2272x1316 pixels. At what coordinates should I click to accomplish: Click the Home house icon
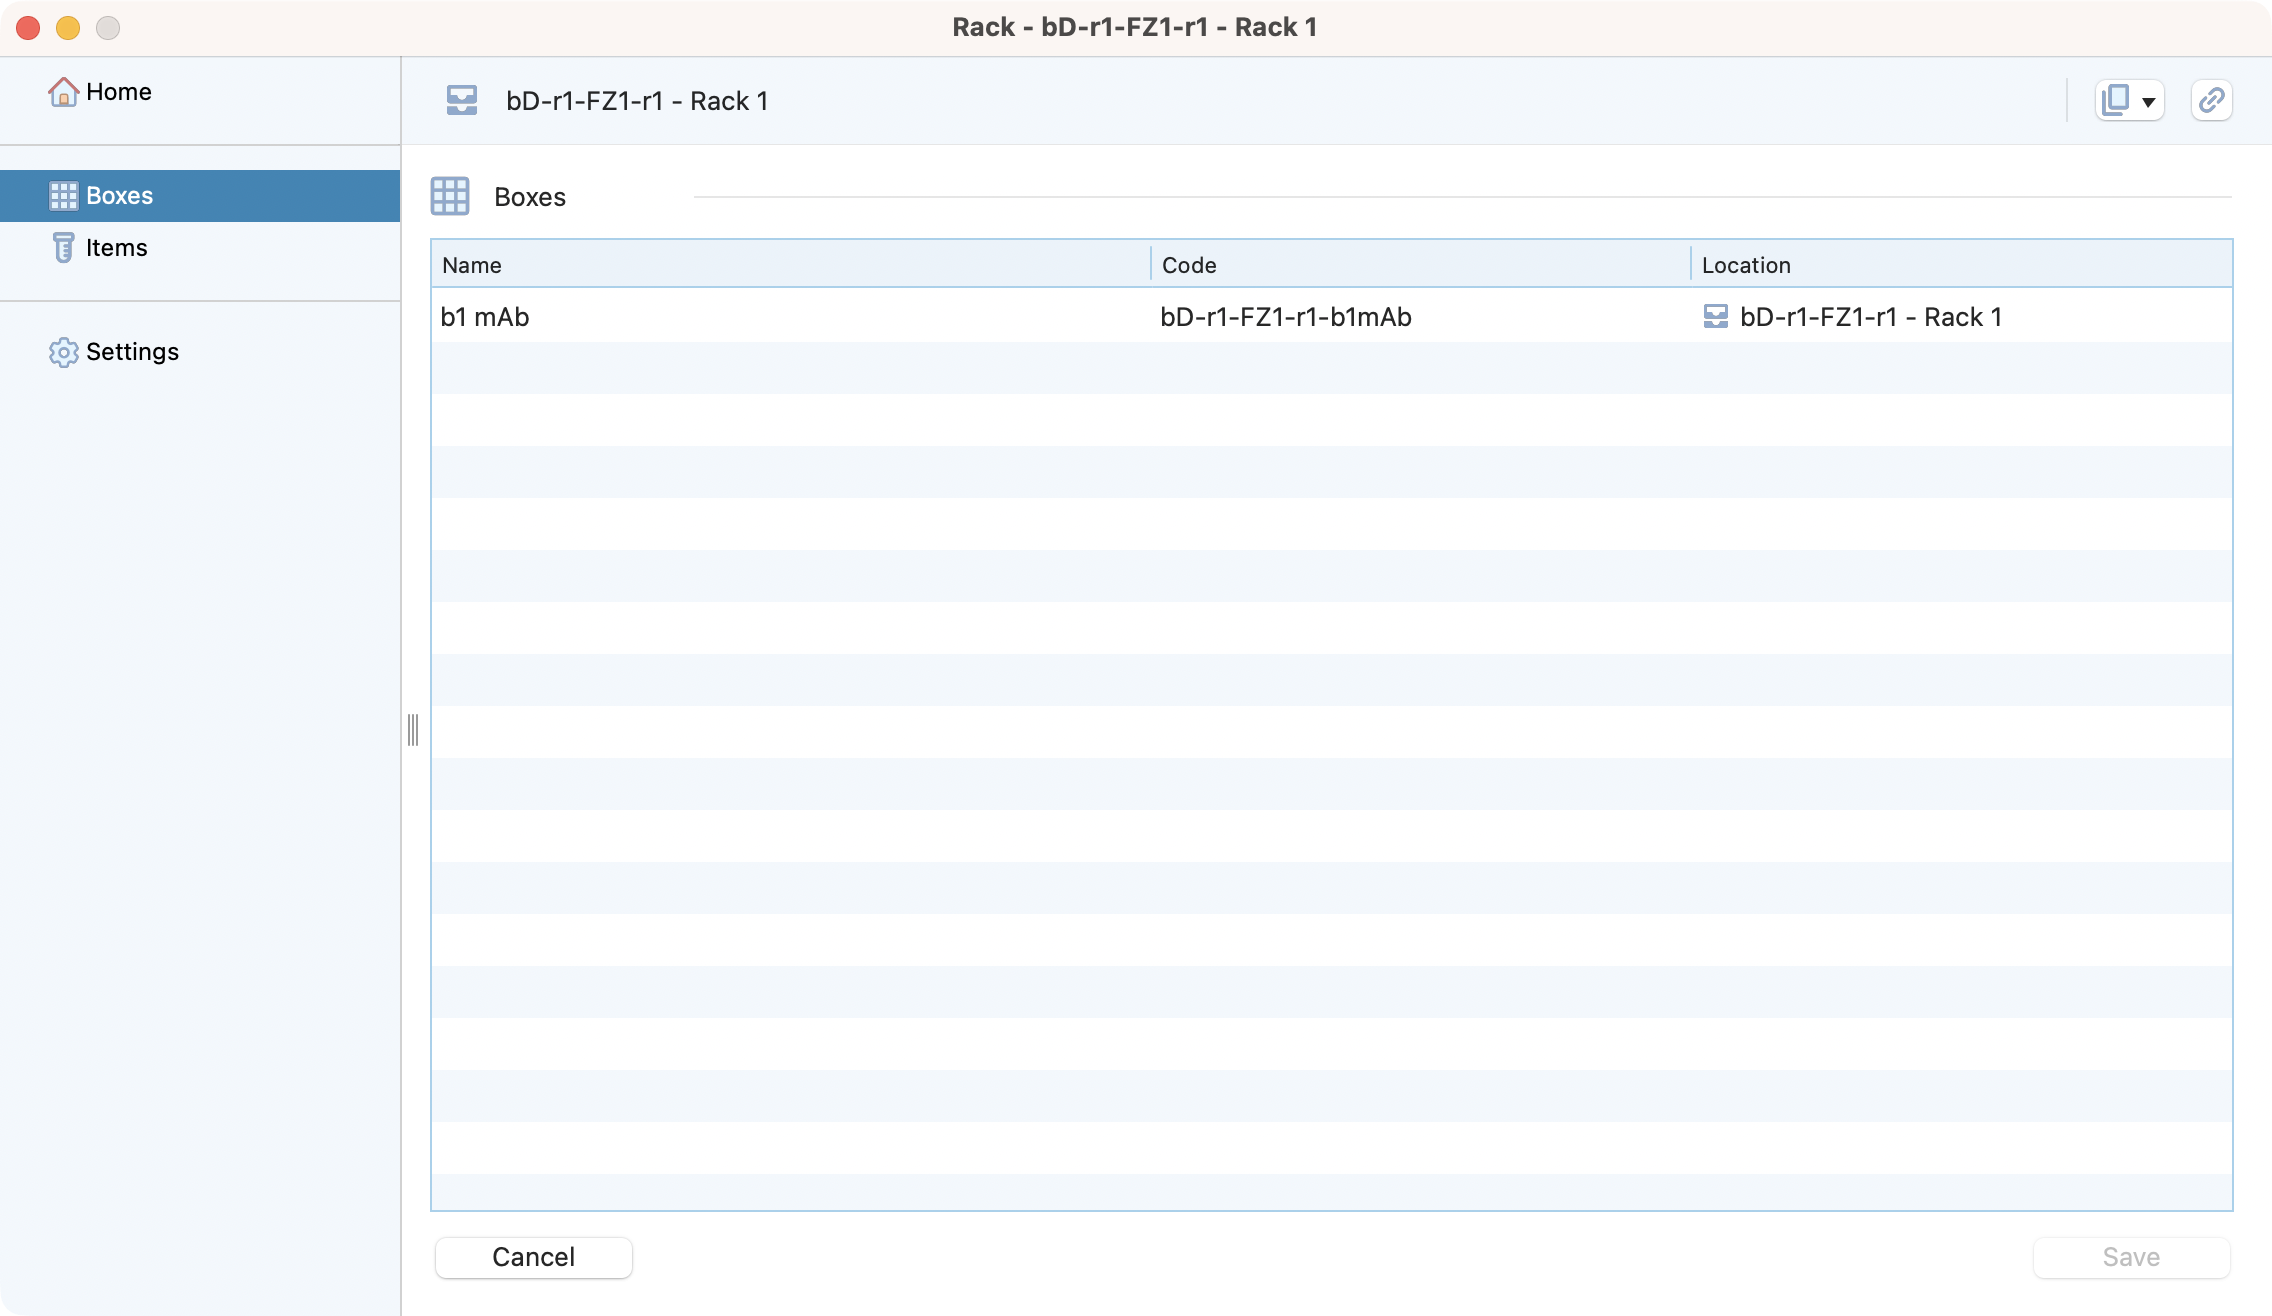coord(63,92)
